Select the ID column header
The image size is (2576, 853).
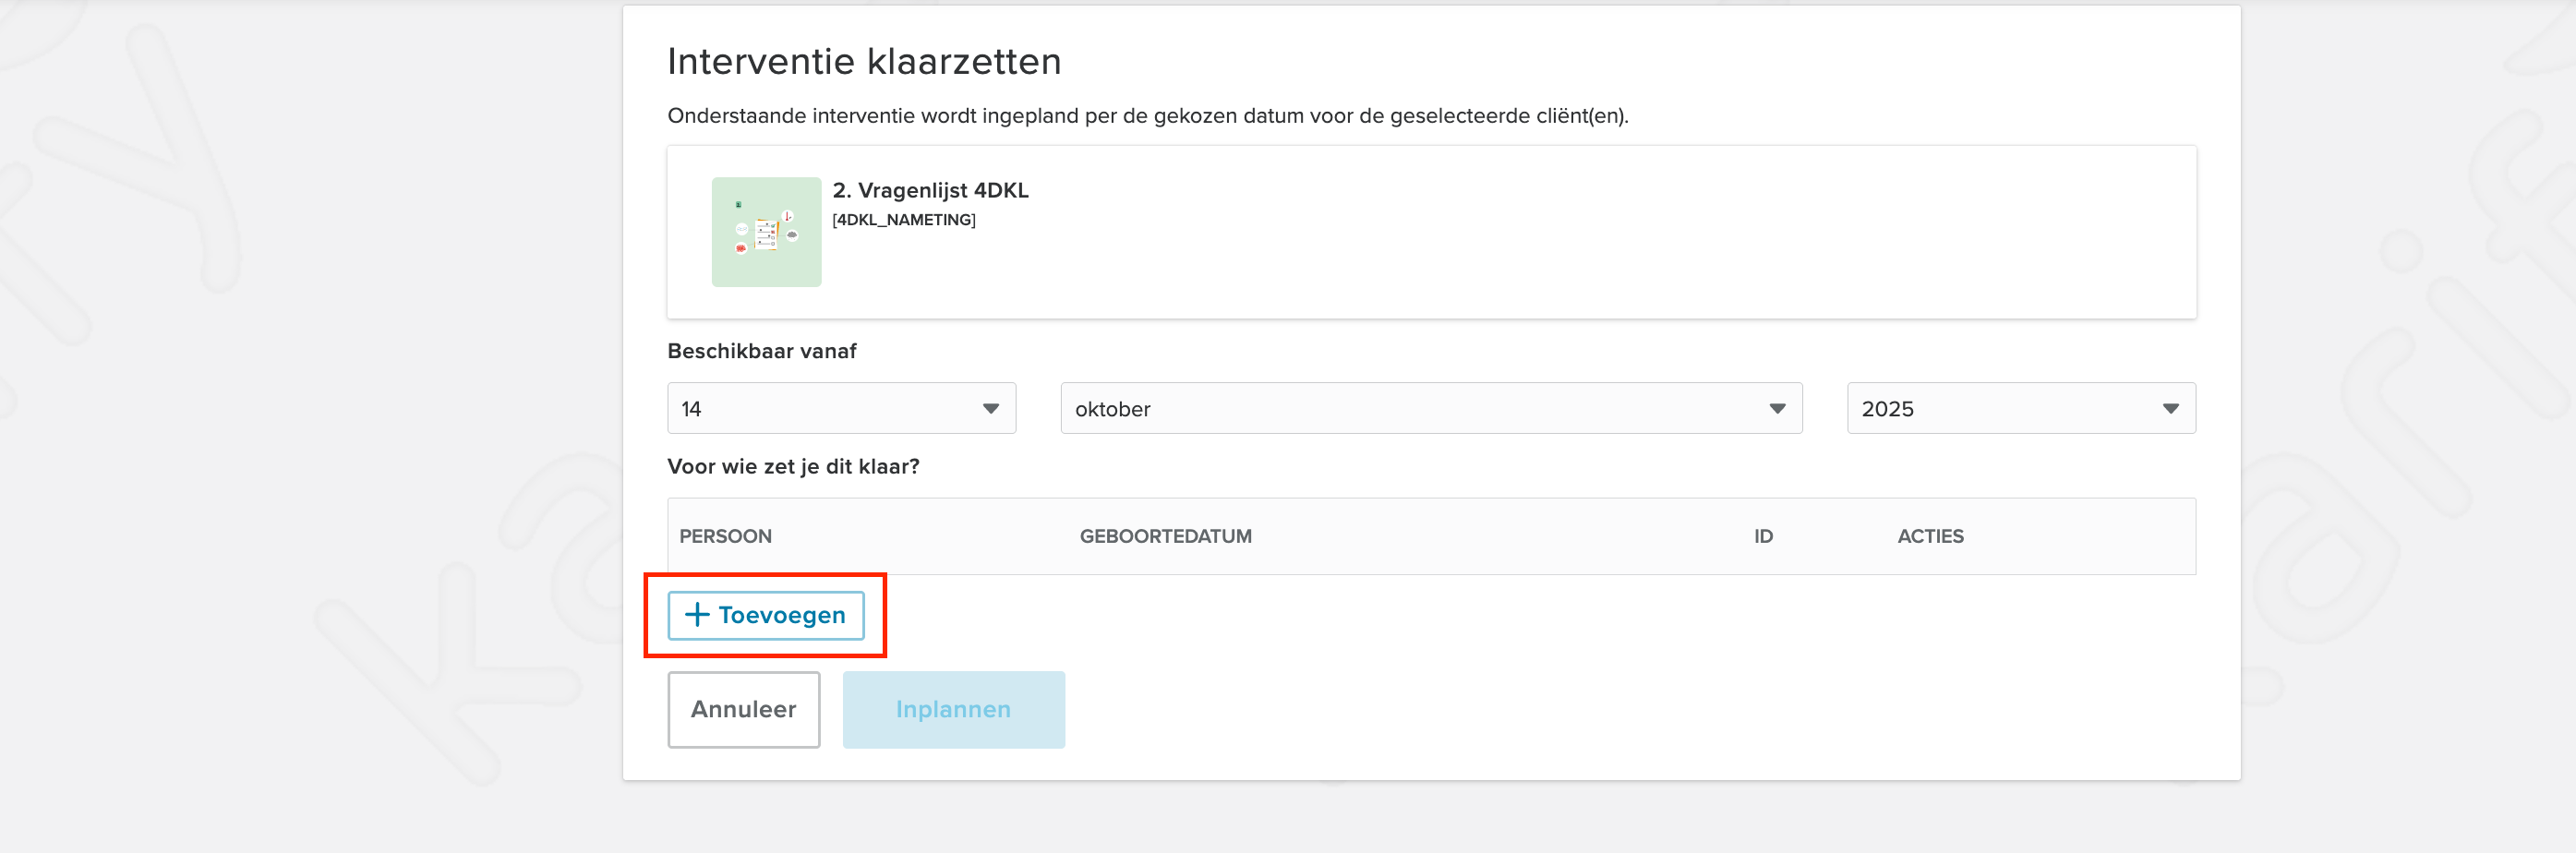coord(1763,537)
